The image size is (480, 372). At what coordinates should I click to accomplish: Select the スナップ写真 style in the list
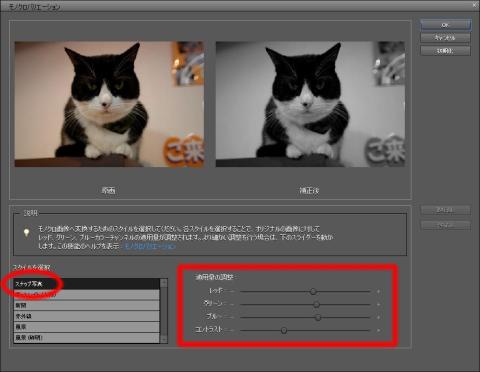coord(87,284)
